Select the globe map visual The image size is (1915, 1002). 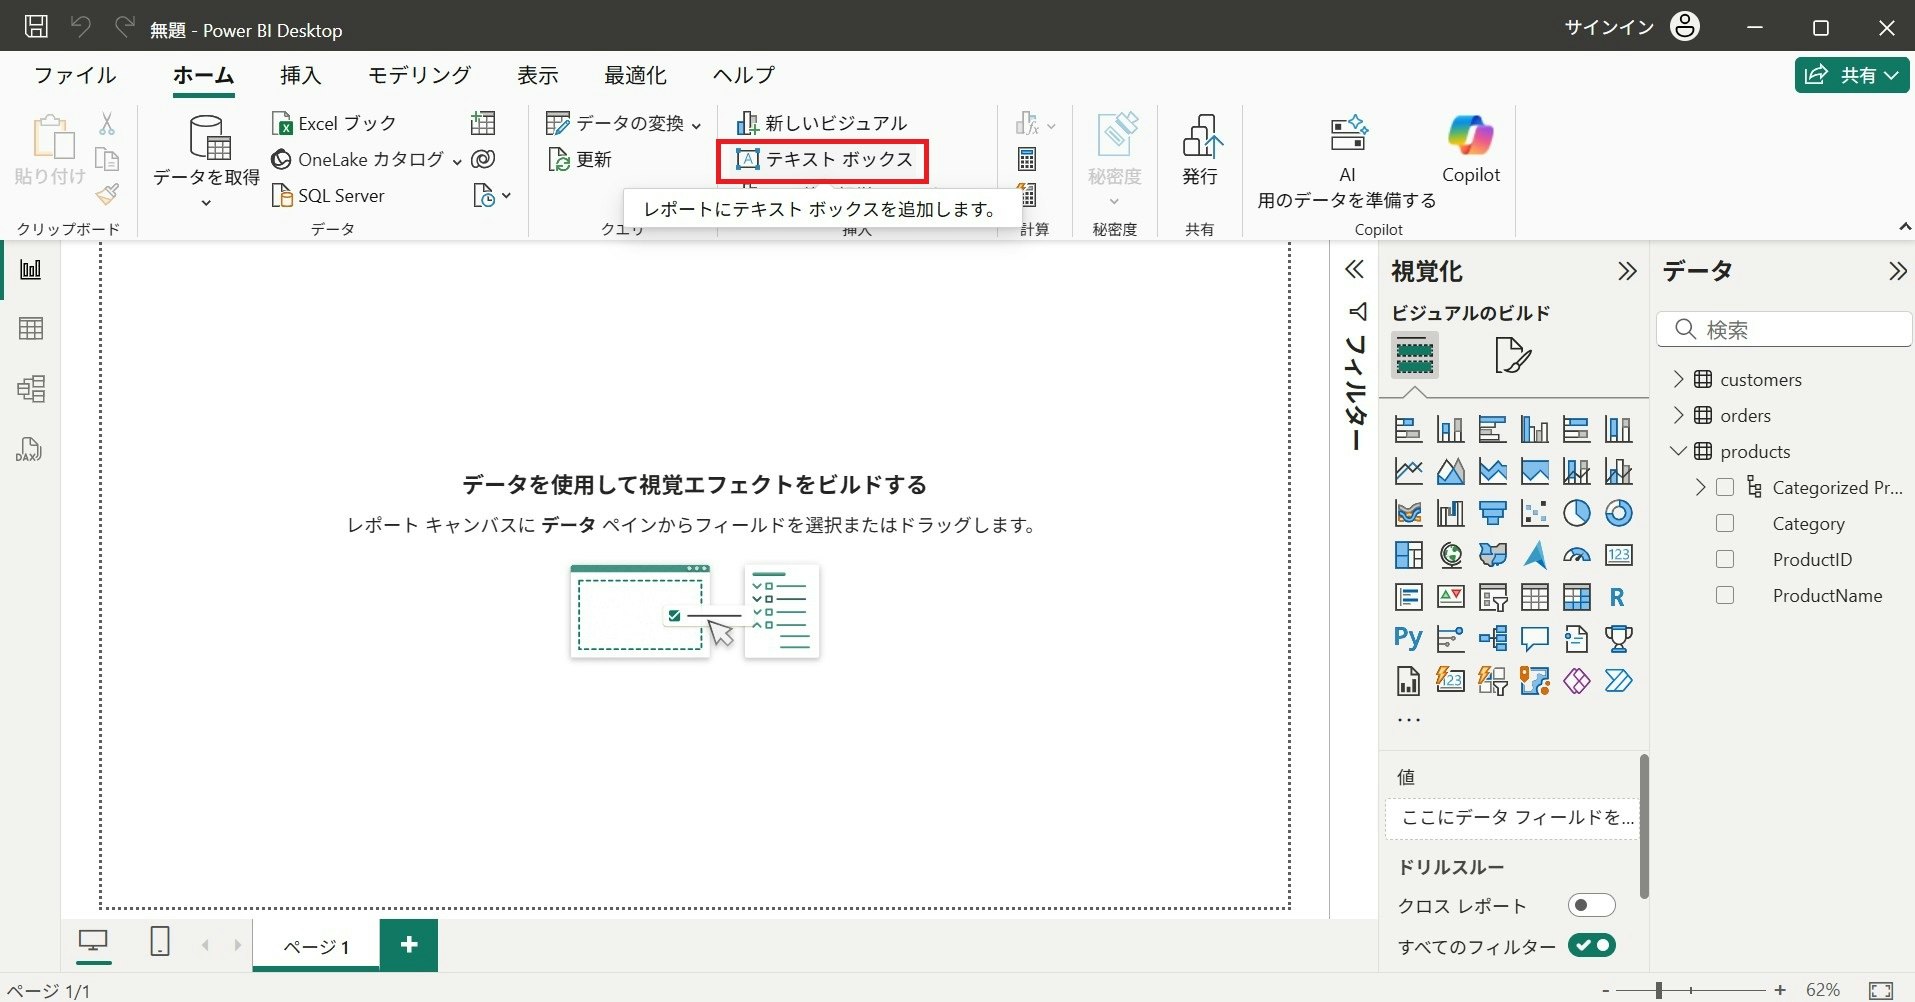(x=1450, y=555)
